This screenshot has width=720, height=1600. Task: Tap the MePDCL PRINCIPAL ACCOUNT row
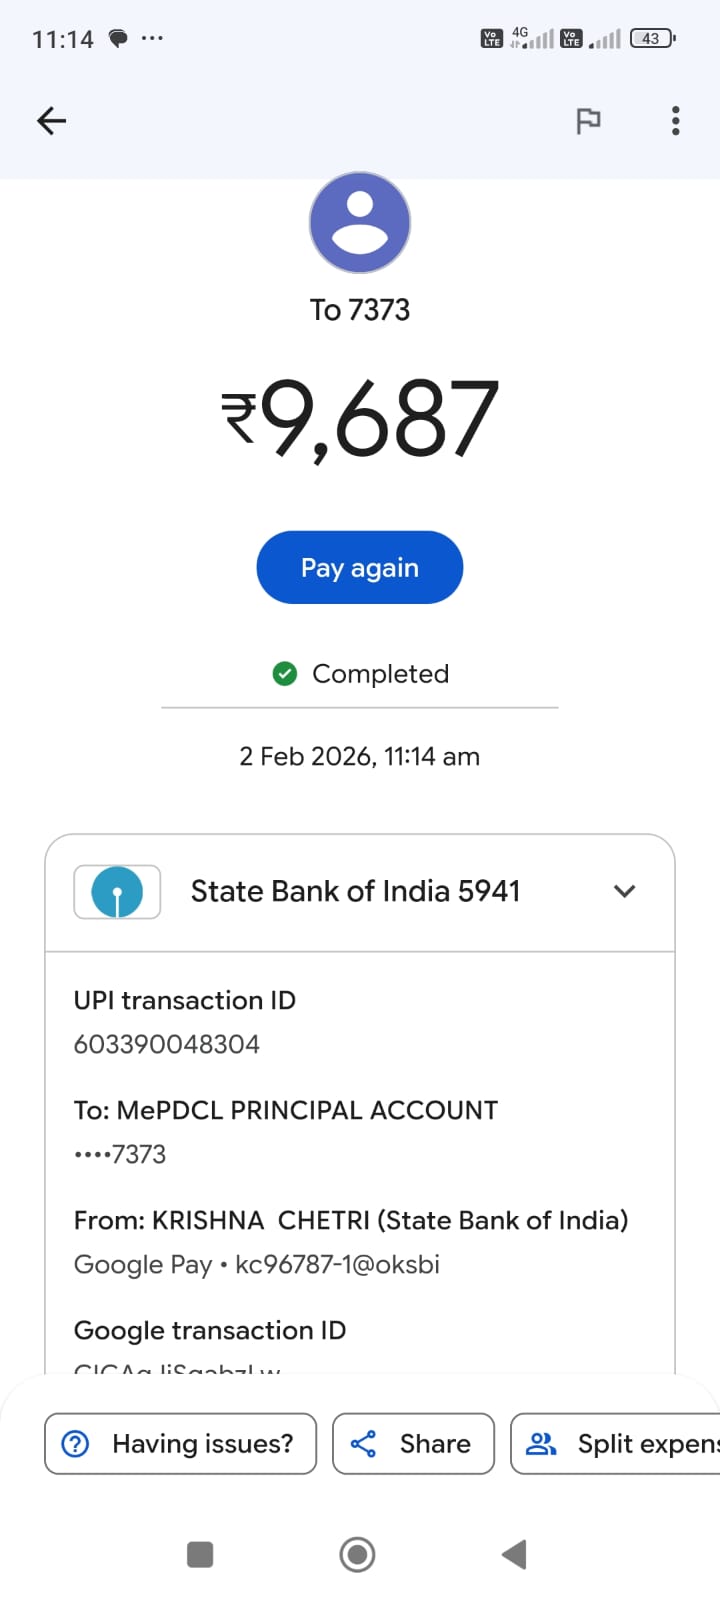286,1110
